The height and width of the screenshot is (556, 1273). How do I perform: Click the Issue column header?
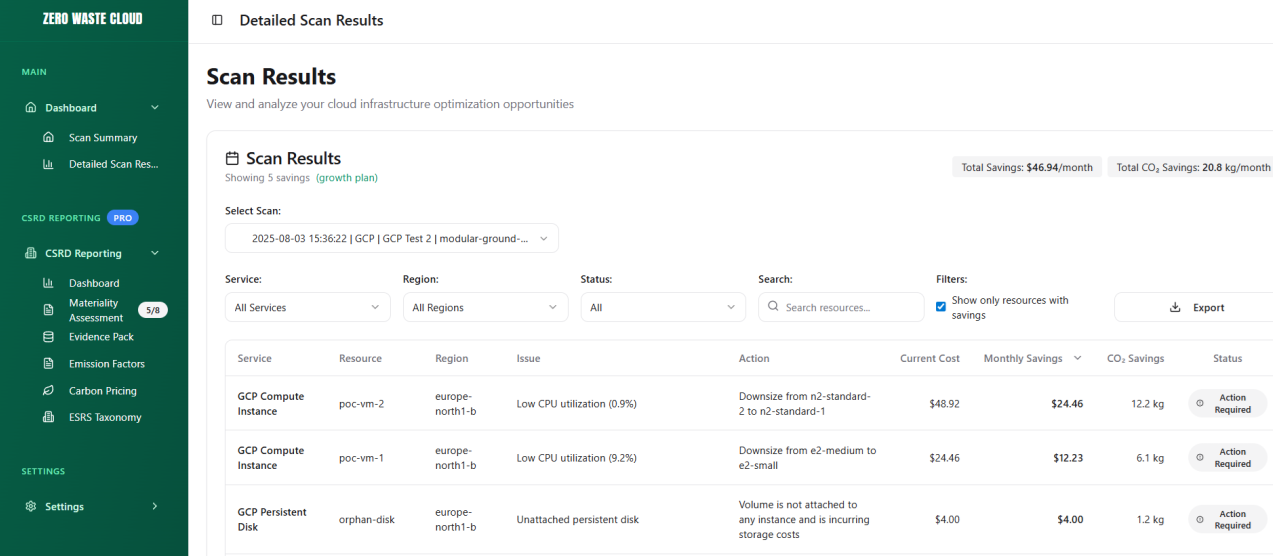(x=528, y=358)
